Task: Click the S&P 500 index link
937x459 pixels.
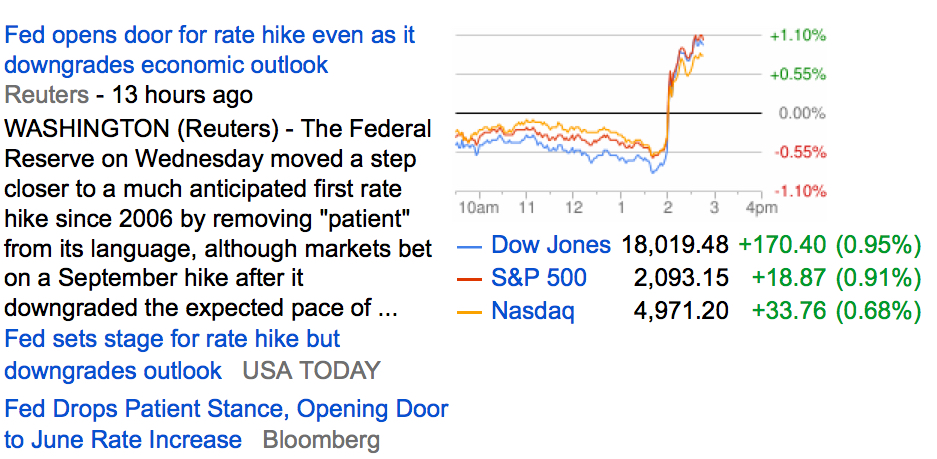Action: 539,278
